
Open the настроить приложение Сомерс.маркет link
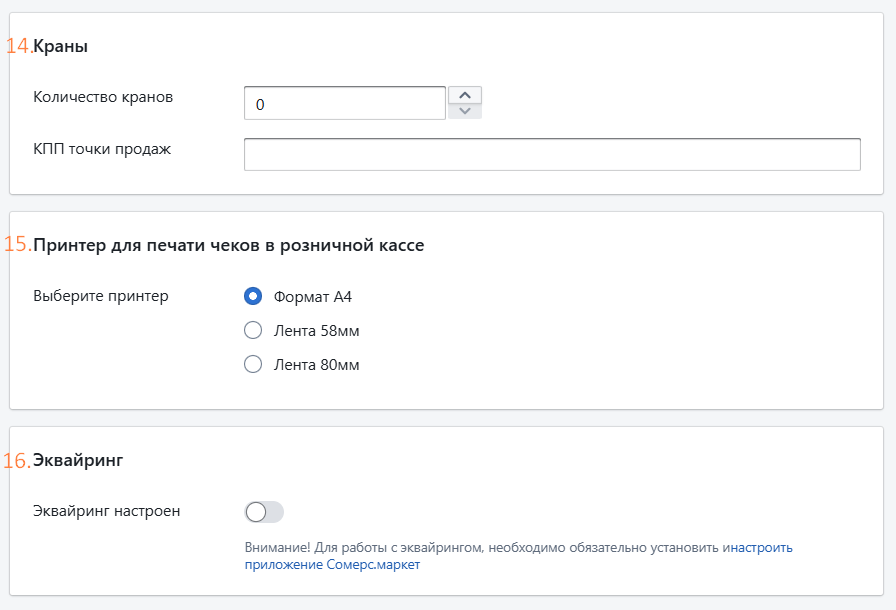coord(518,556)
